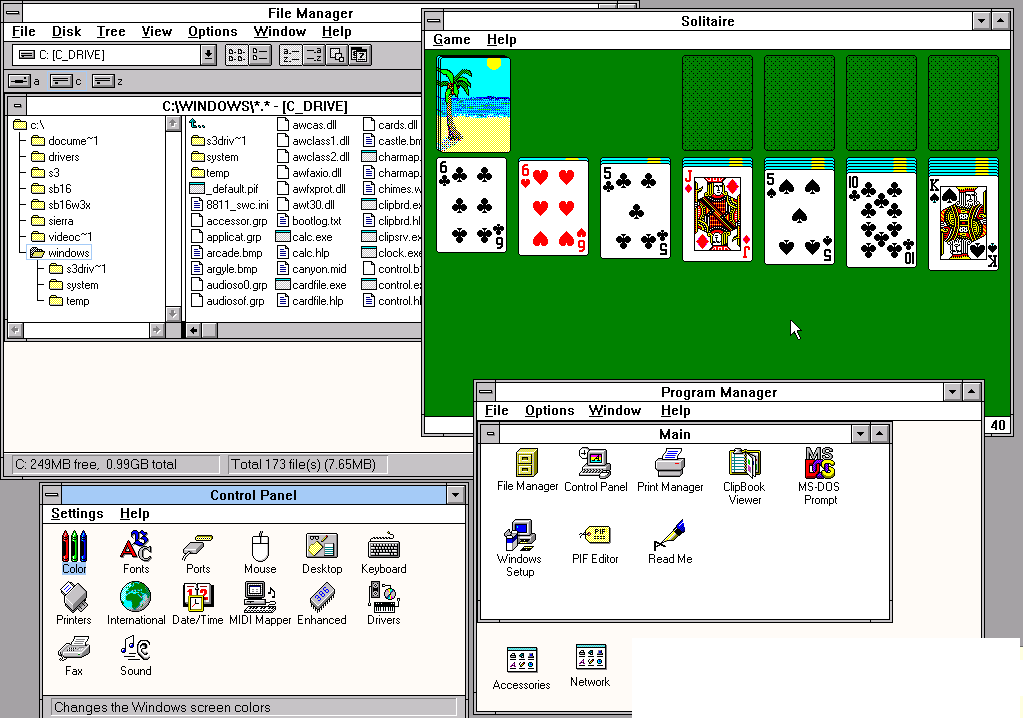Select canyon.mid in the file list
This screenshot has height=718, width=1023.
311,269
